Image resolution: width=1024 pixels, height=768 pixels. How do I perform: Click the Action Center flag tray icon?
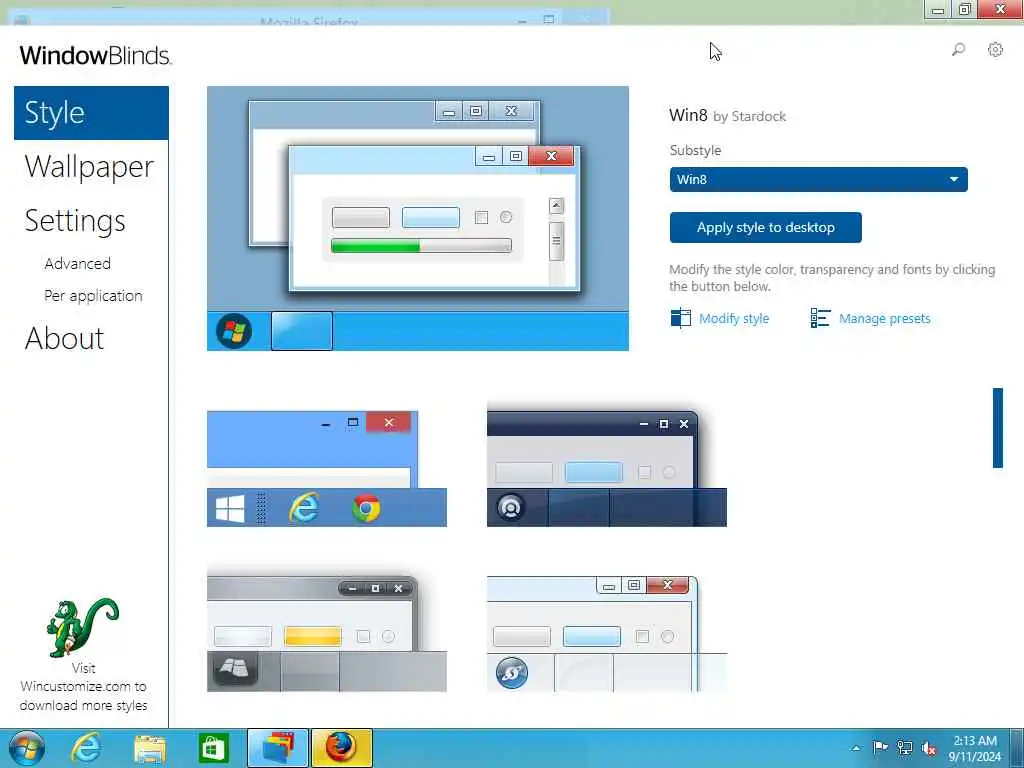point(880,748)
